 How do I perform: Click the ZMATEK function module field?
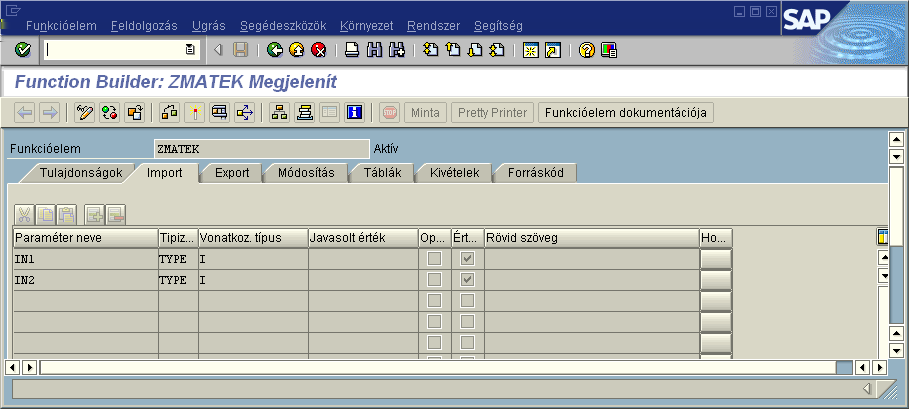(261, 149)
